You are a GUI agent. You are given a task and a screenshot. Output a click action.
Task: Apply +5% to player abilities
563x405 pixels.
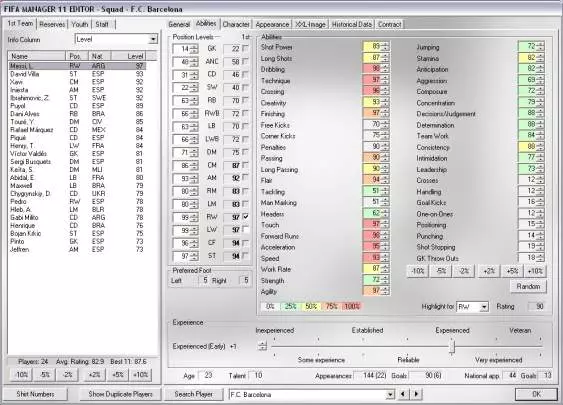click(512, 271)
